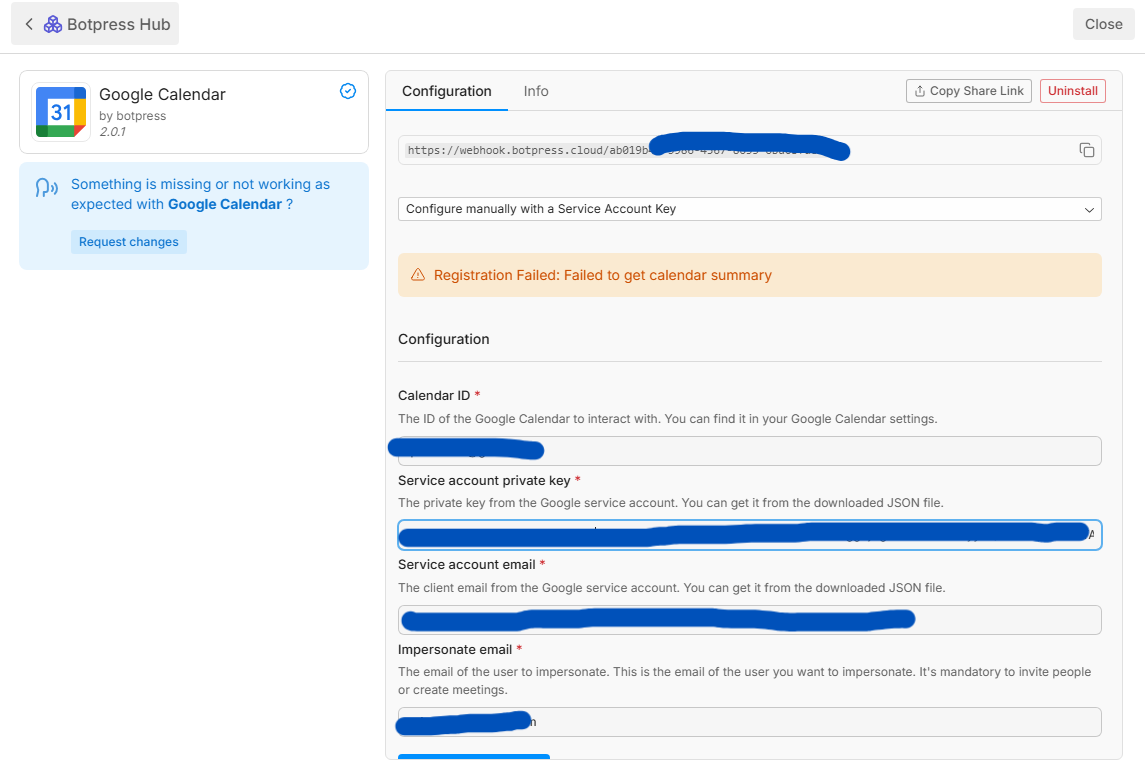Click the back arrow beside Botpress Hub
The height and width of the screenshot is (763, 1145).
tap(29, 24)
